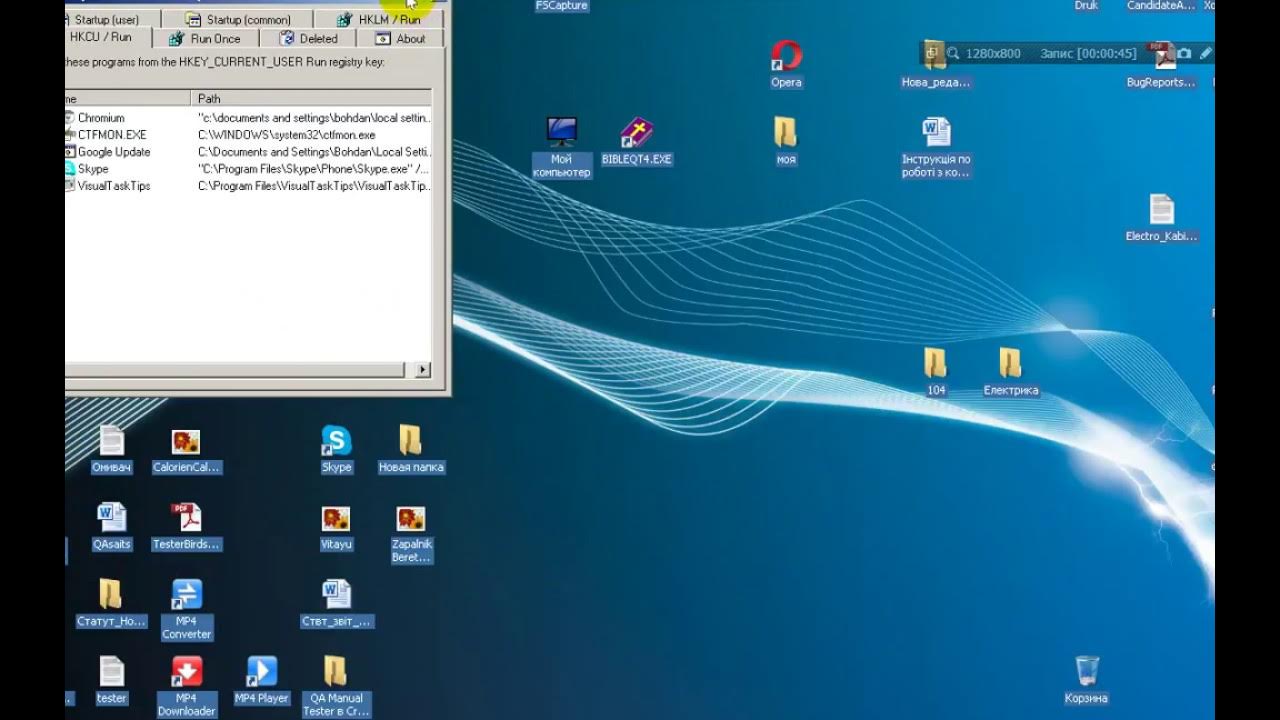Select the MP4 Converter shortcut
The height and width of the screenshot is (720, 1280).
pos(186,609)
